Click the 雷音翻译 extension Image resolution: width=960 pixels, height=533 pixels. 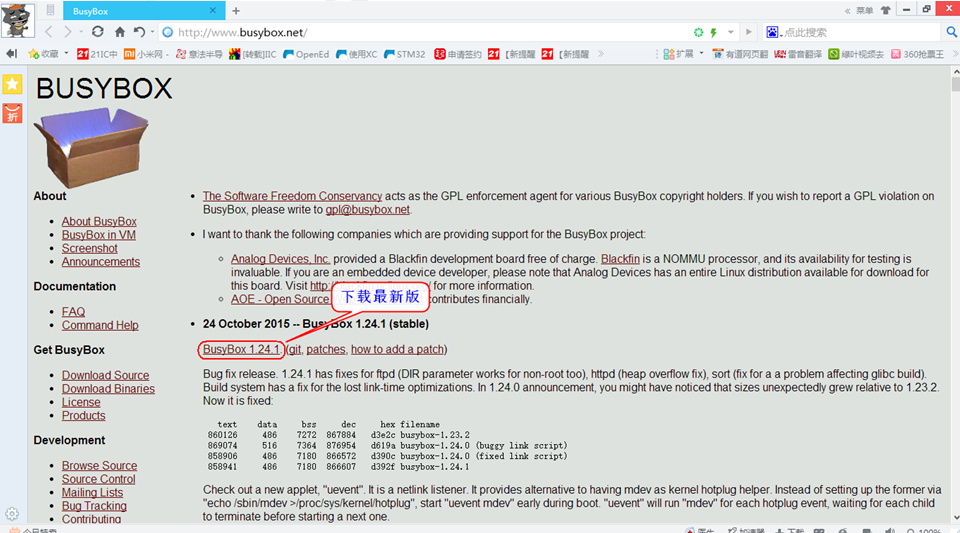pyautogui.click(x=798, y=54)
